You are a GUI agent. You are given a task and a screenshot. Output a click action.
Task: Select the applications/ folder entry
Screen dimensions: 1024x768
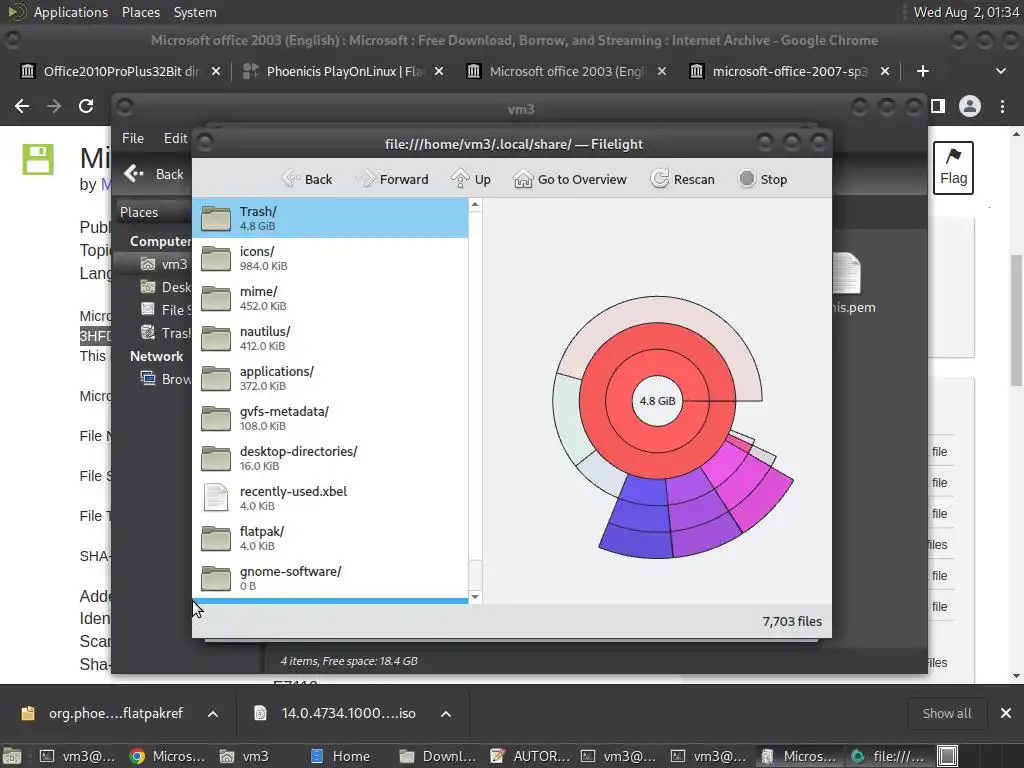point(330,378)
